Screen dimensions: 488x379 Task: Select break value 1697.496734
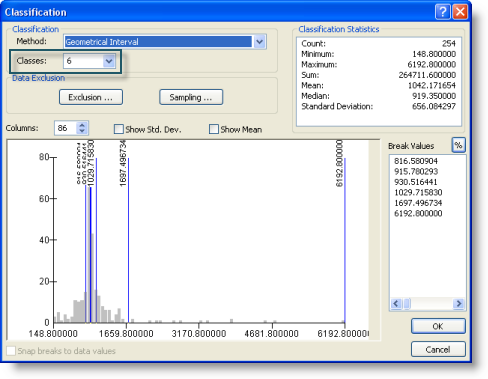click(x=418, y=203)
